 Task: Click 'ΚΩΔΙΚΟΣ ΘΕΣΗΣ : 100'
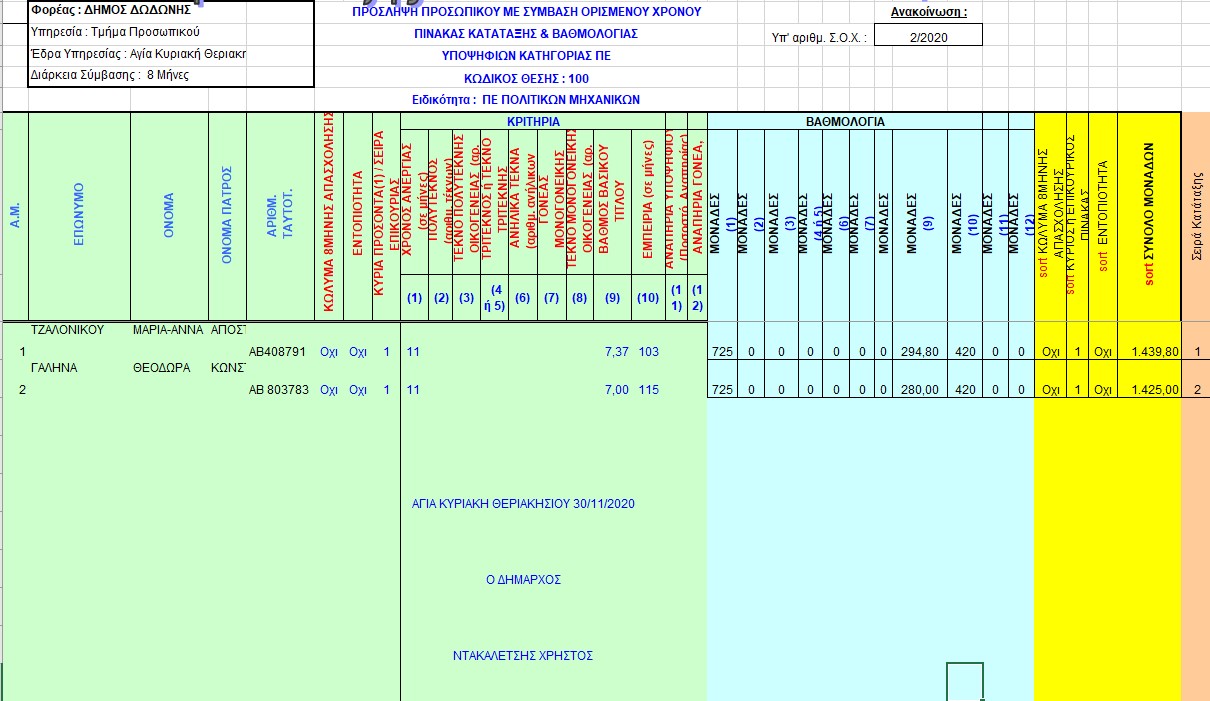tap(526, 78)
